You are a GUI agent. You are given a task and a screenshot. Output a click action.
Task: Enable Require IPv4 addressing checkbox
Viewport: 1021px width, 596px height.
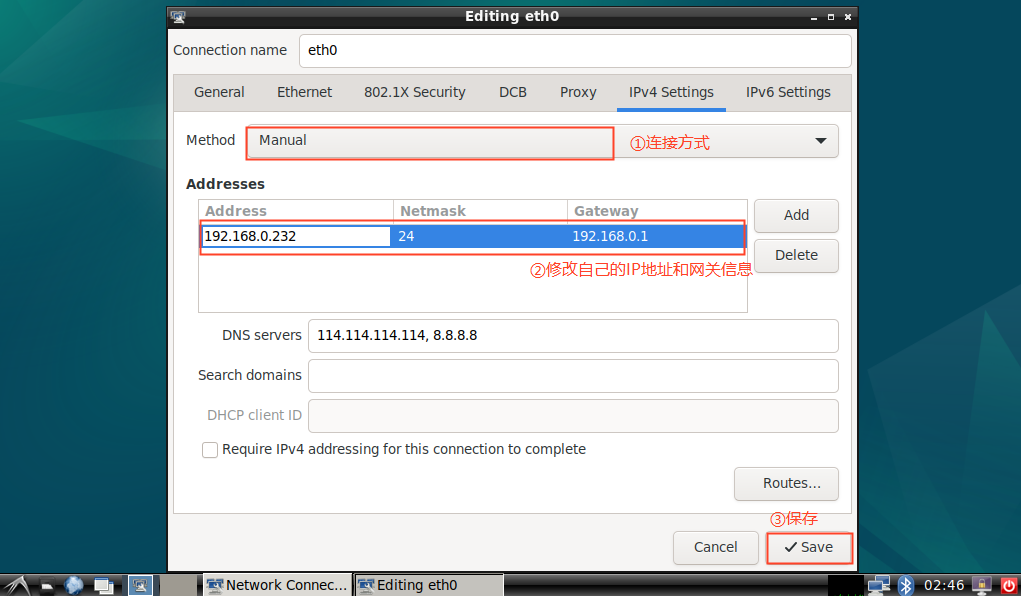pos(210,449)
